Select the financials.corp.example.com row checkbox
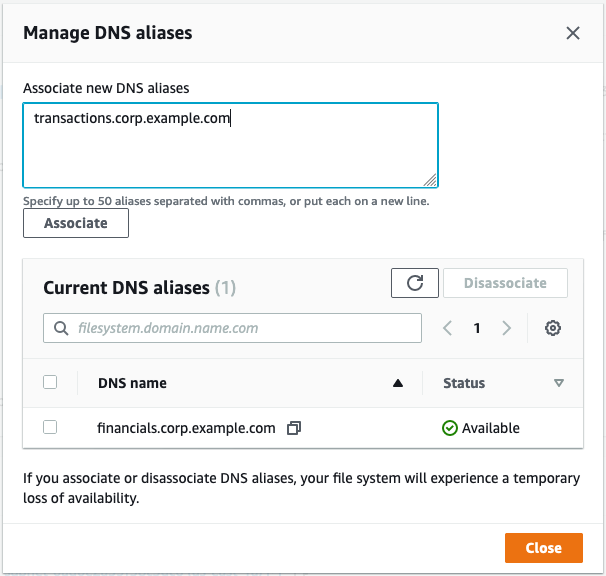Viewport: 606px width, 576px height. pyautogui.click(x=50, y=428)
